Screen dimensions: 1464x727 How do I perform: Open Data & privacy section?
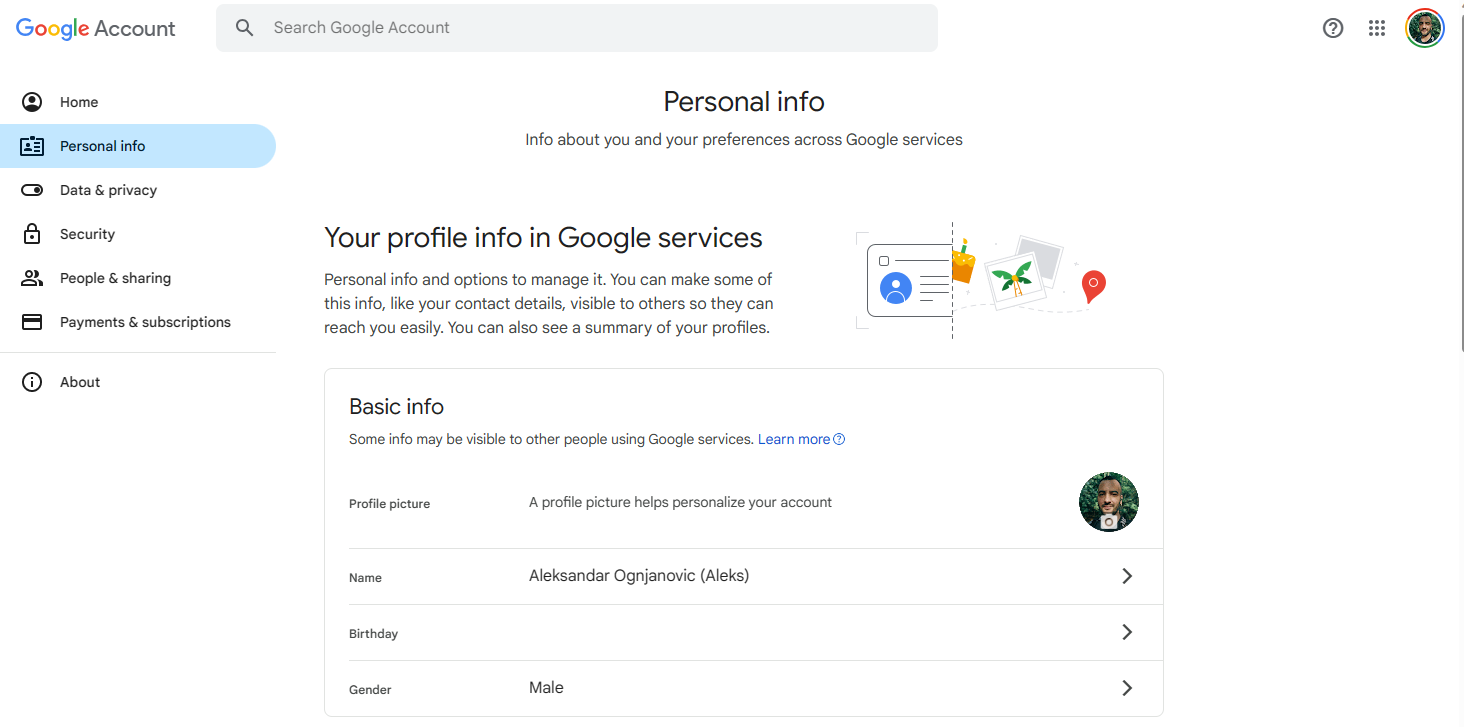coord(138,190)
